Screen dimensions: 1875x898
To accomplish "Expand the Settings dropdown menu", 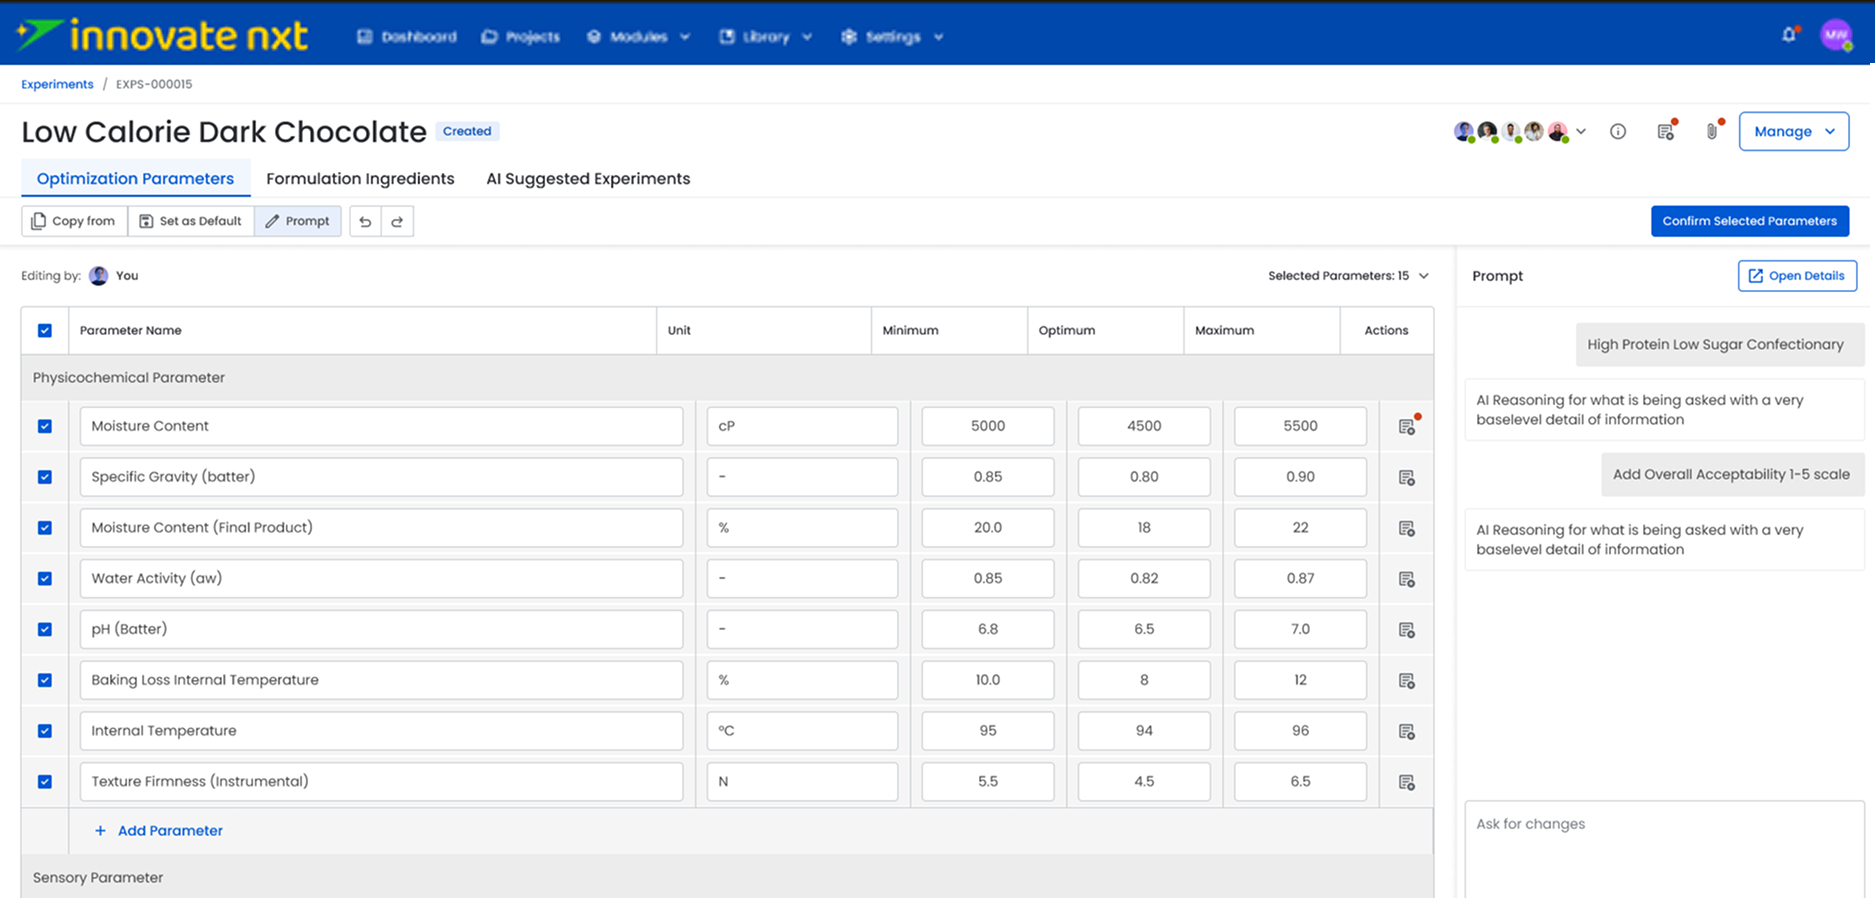I will coord(893,37).
